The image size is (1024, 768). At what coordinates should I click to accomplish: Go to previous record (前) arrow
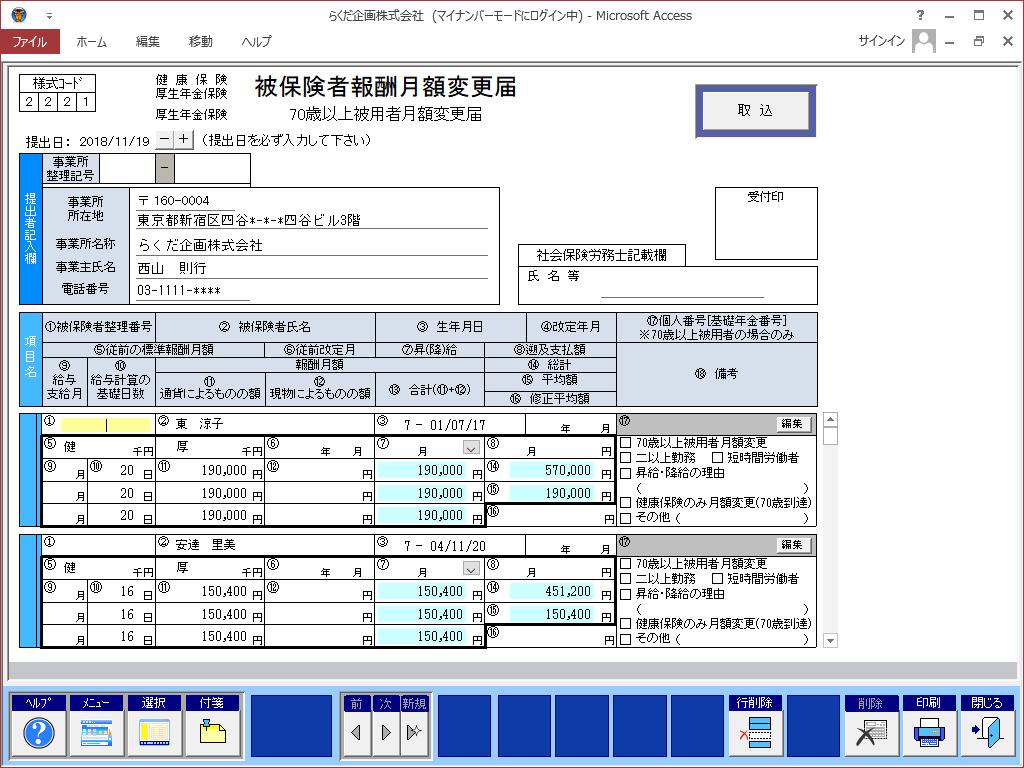point(356,733)
